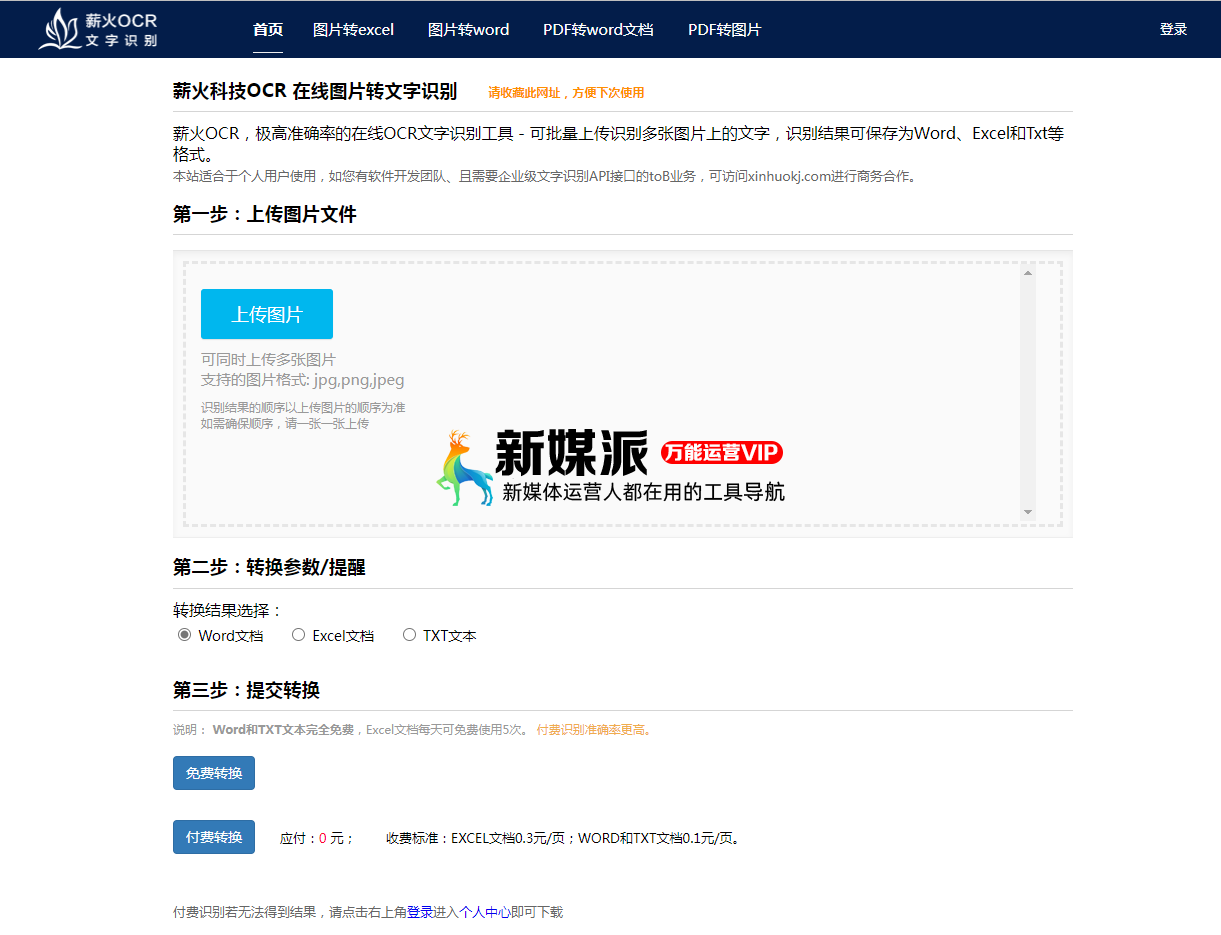This screenshot has width=1221, height=935.
Task: Click the text 可同时上传多张图片
Action: pyautogui.click(x=268, y=360)
